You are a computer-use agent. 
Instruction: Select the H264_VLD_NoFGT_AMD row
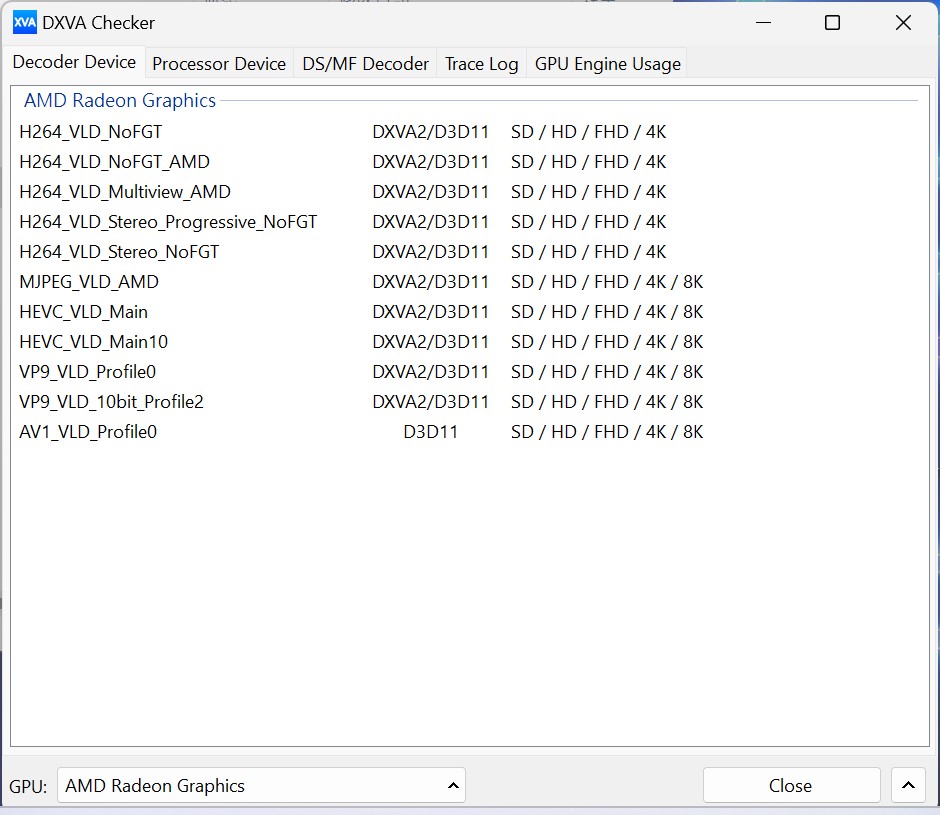click(x=114, y=162)
